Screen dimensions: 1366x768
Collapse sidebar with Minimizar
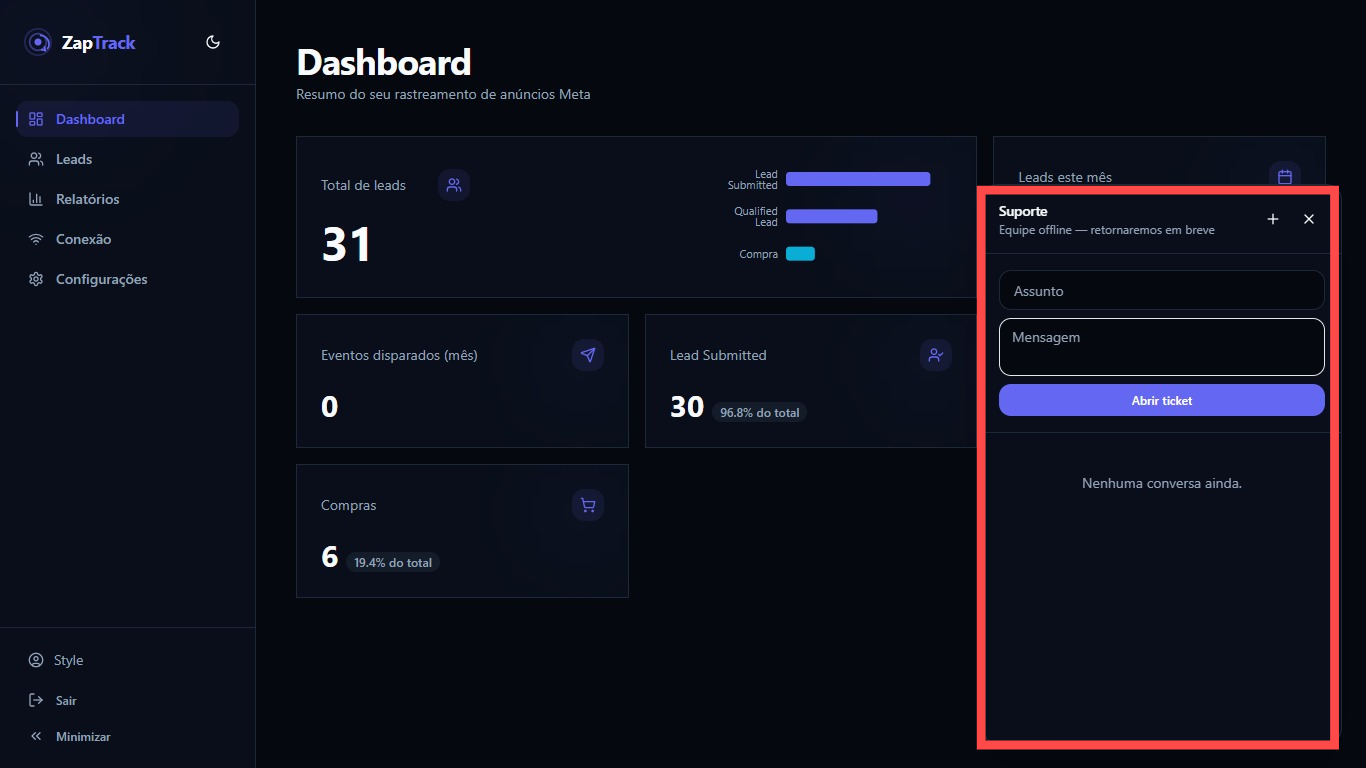[128, 736]
